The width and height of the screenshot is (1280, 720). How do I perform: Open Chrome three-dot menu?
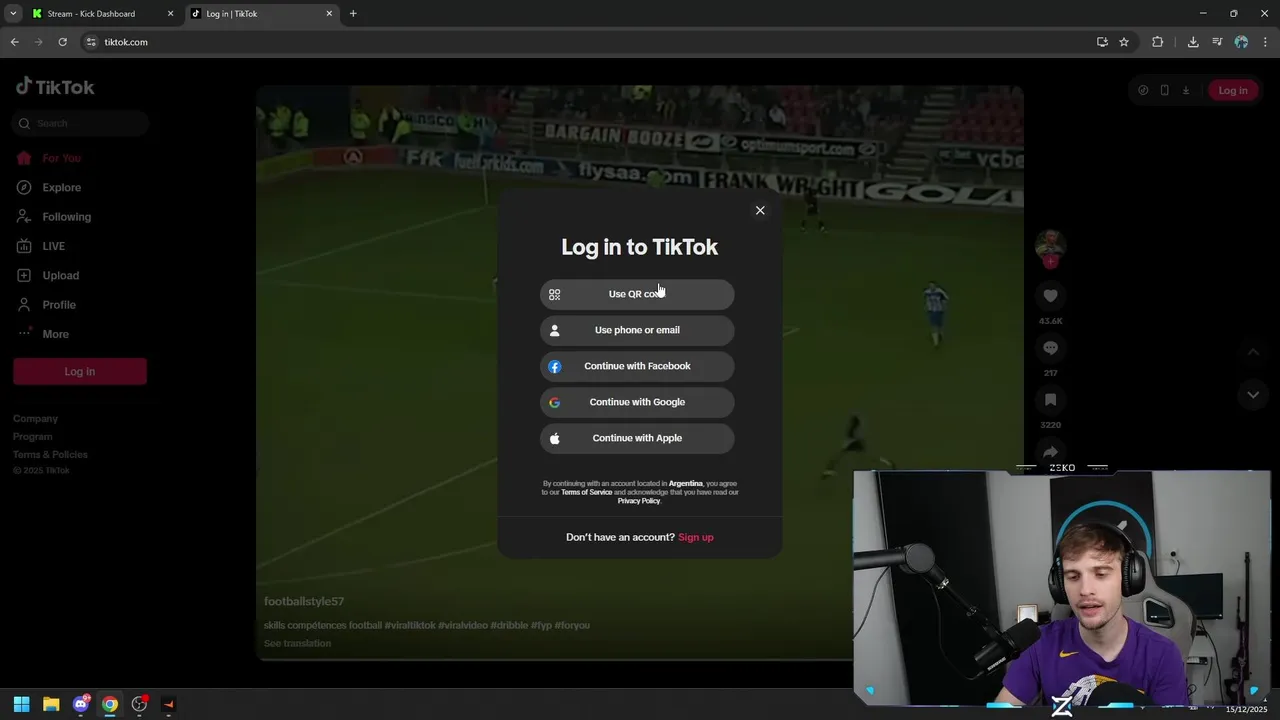click(1265, 42)
